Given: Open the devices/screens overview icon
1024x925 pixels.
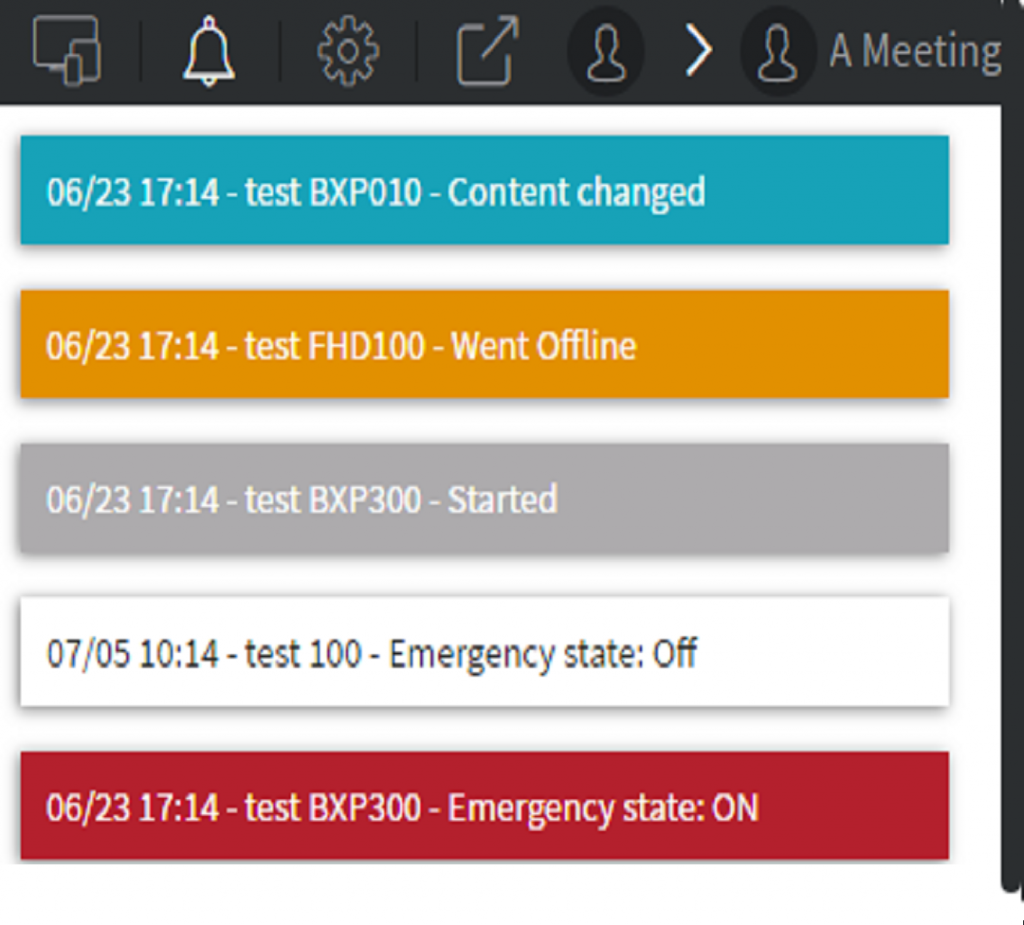Looking at the screenshot, I should coord(67,50).
